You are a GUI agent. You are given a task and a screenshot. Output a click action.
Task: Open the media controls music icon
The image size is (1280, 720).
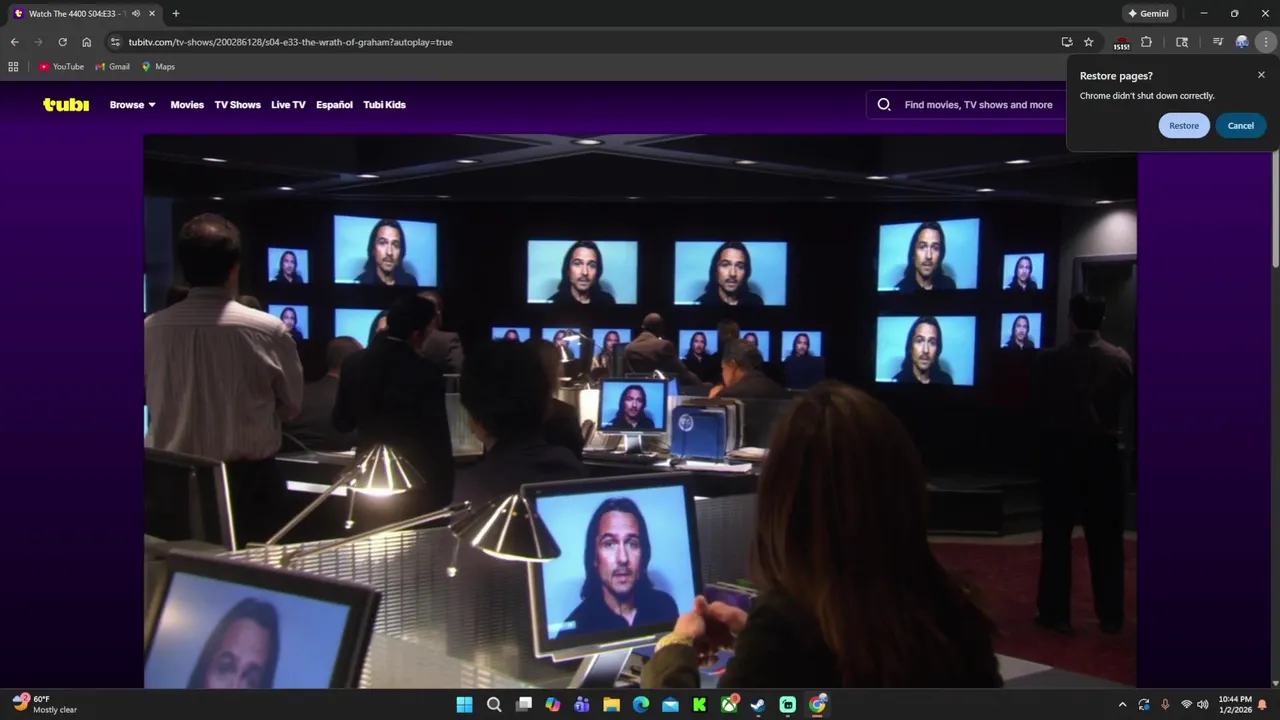(x=1217, y=42)
